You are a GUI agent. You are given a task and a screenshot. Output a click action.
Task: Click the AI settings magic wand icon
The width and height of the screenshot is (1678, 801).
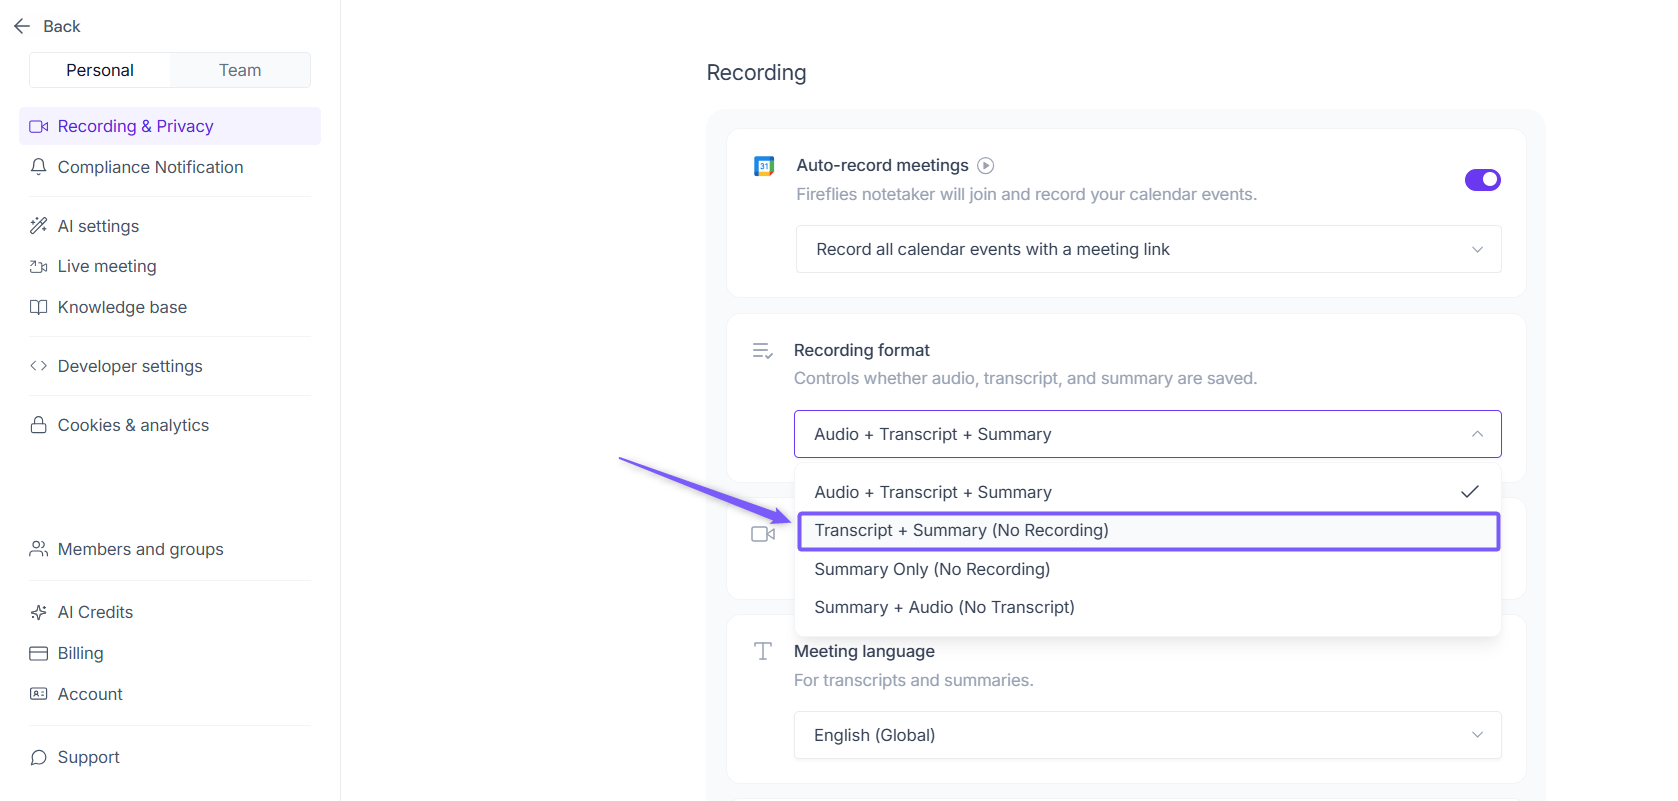tap(39, 226)
